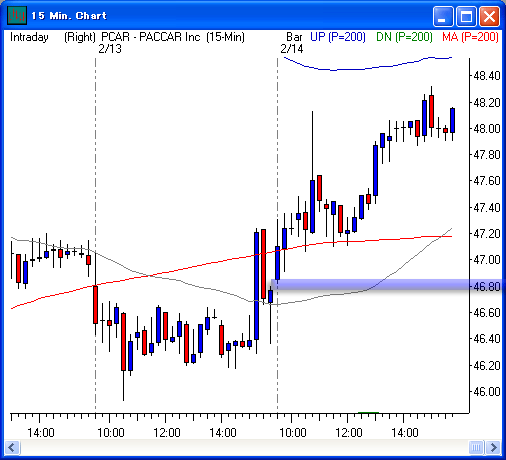
Task: Maximize the 15 Min. Chart window
Action: tap(466, 16)
